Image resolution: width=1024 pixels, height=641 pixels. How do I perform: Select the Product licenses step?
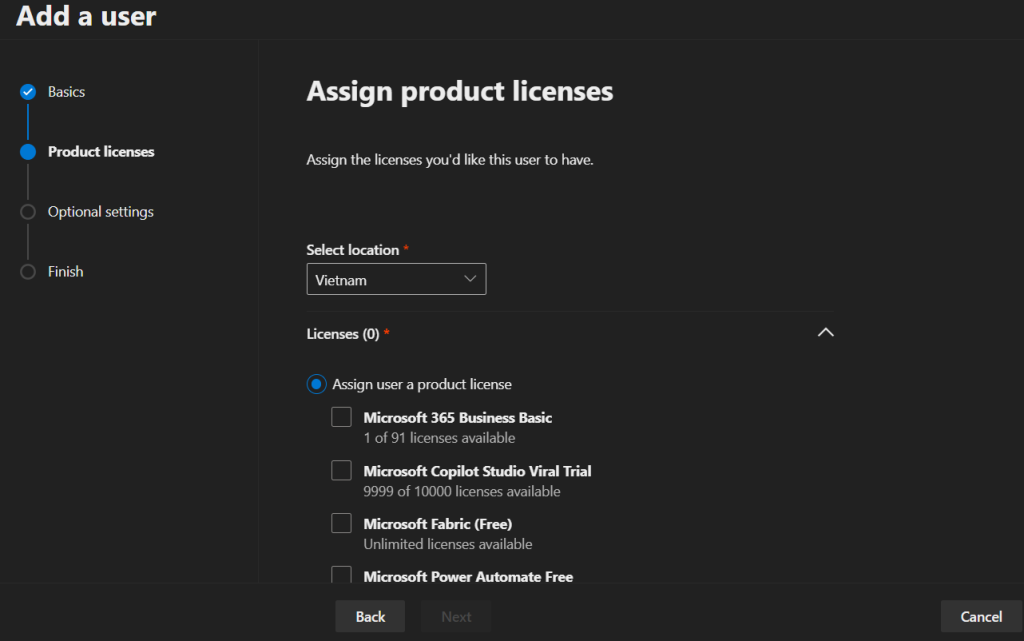[x=101, y=152]
